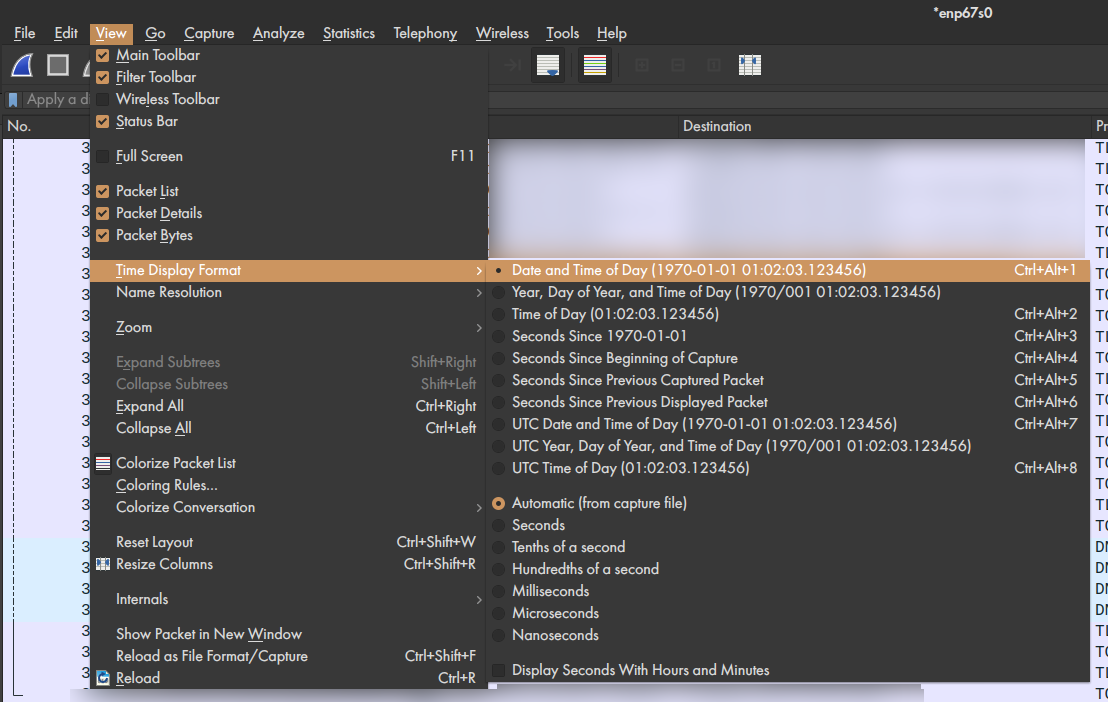Click Expand All in View menu

click(x=289, y=406)
